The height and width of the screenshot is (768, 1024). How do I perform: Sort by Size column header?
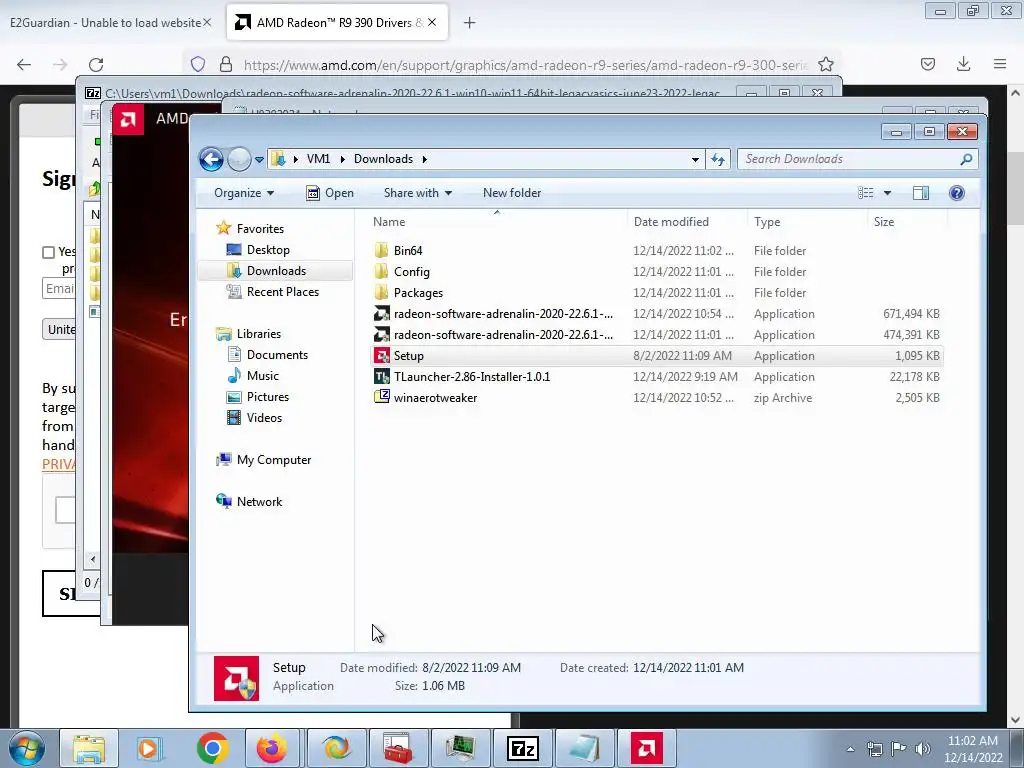884,222
